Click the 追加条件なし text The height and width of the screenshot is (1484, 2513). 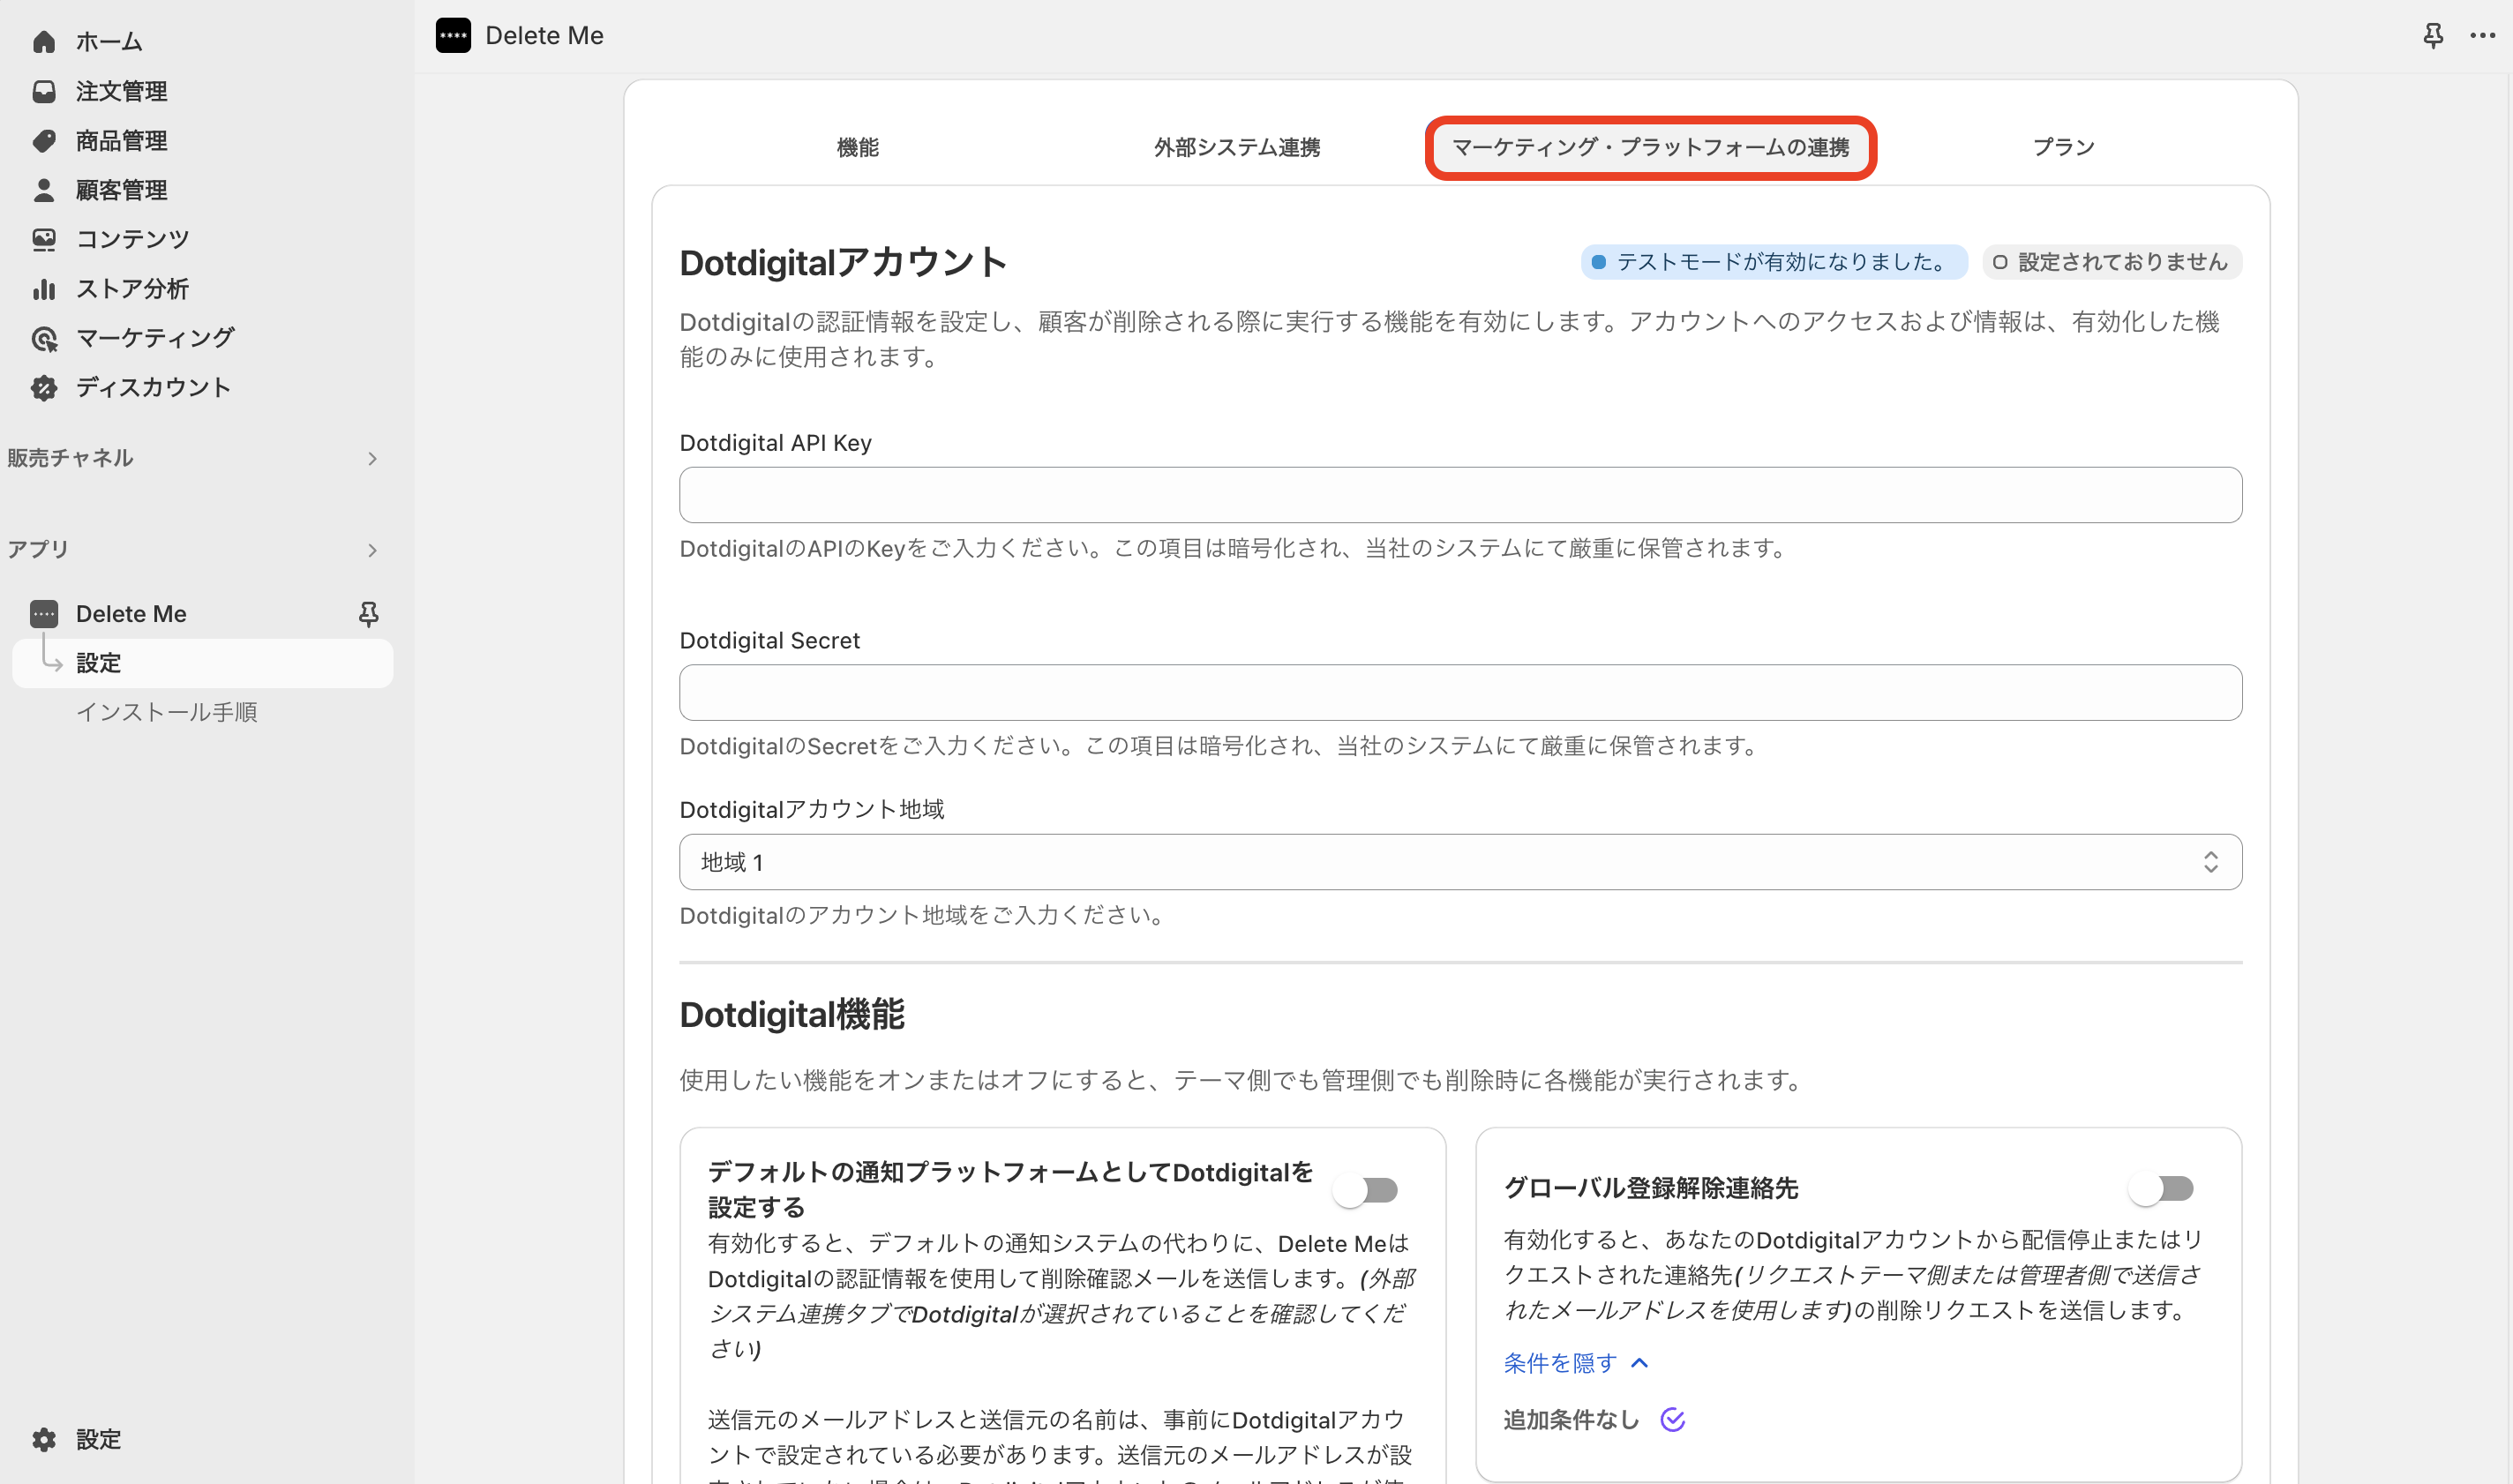point(1571,1419)
